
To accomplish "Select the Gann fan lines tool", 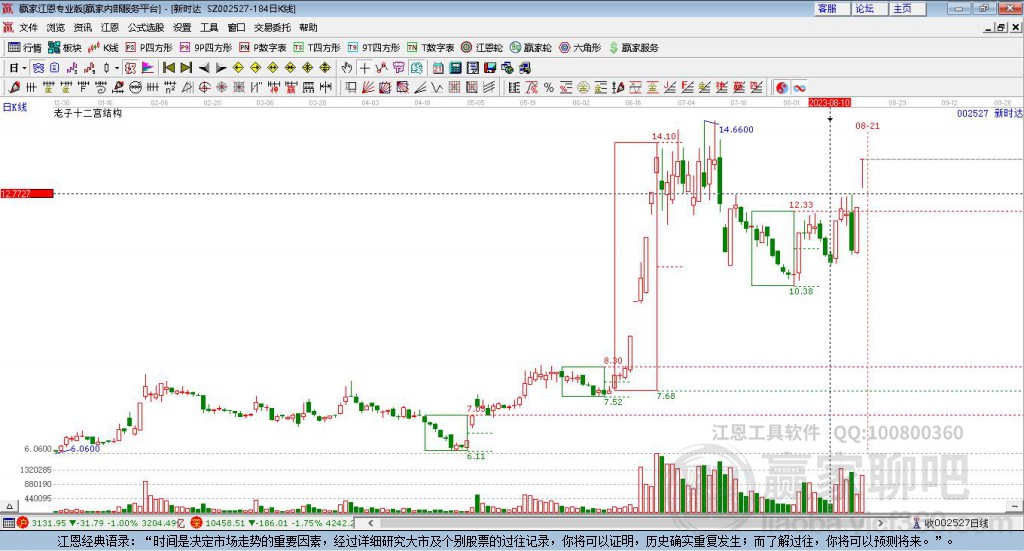I will tap(368, 87).
